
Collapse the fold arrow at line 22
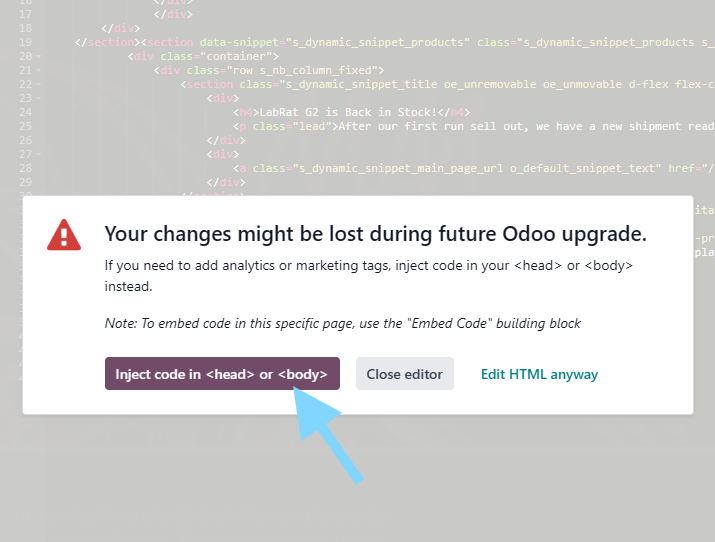tap(39, 85)
